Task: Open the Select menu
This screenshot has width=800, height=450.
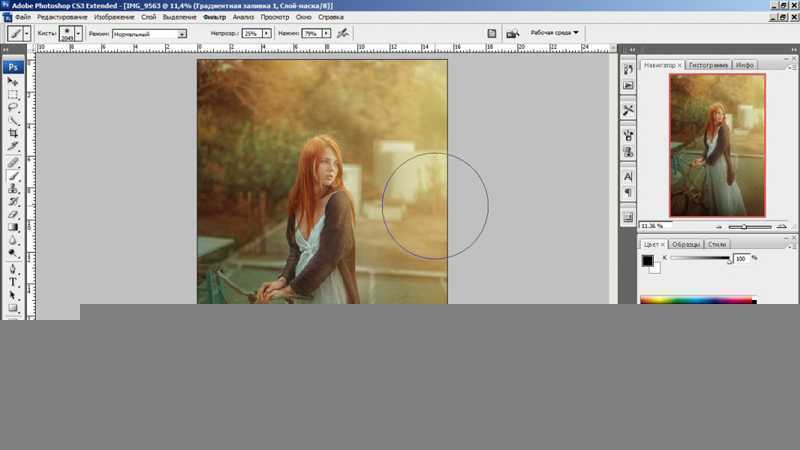Action: tap(180, 17)
